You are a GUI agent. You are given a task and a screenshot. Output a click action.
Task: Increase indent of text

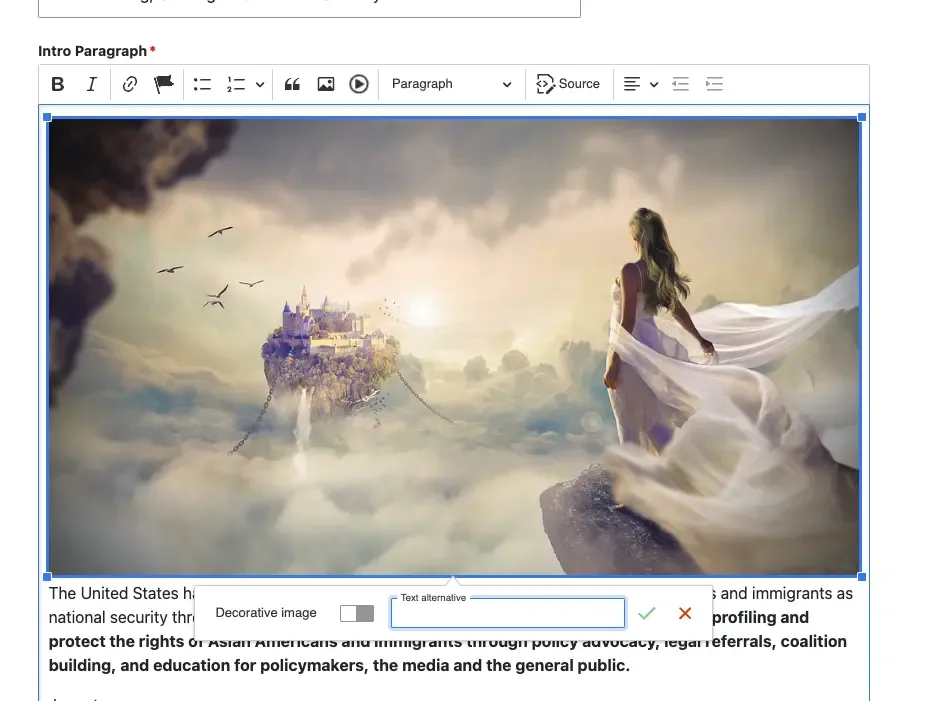pos(714,84)
